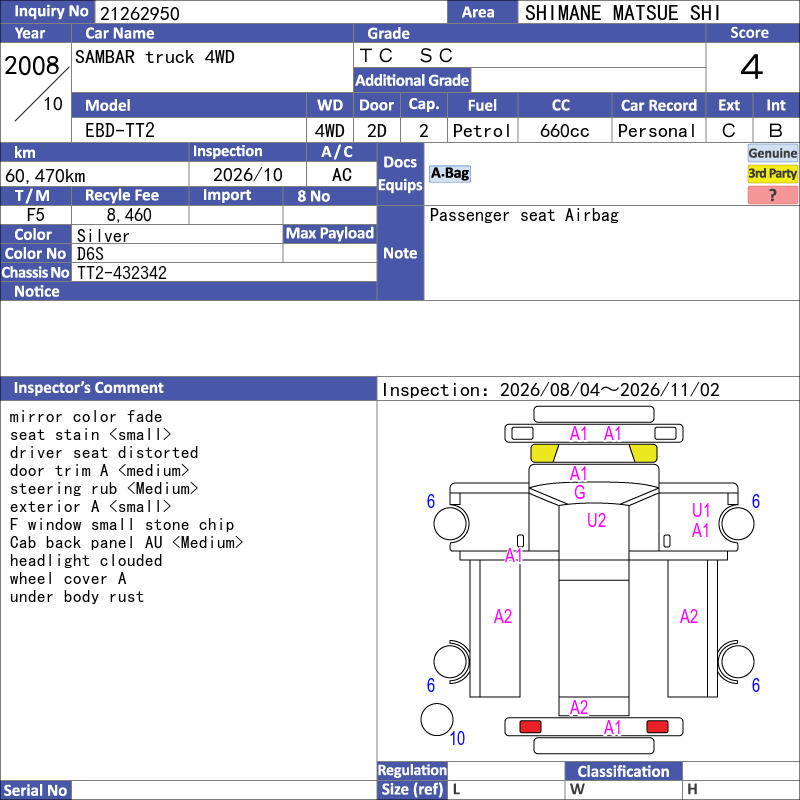This screenshot has width=800, height=800.
Task: Click the grade TC SC
Action: (406, 56)
